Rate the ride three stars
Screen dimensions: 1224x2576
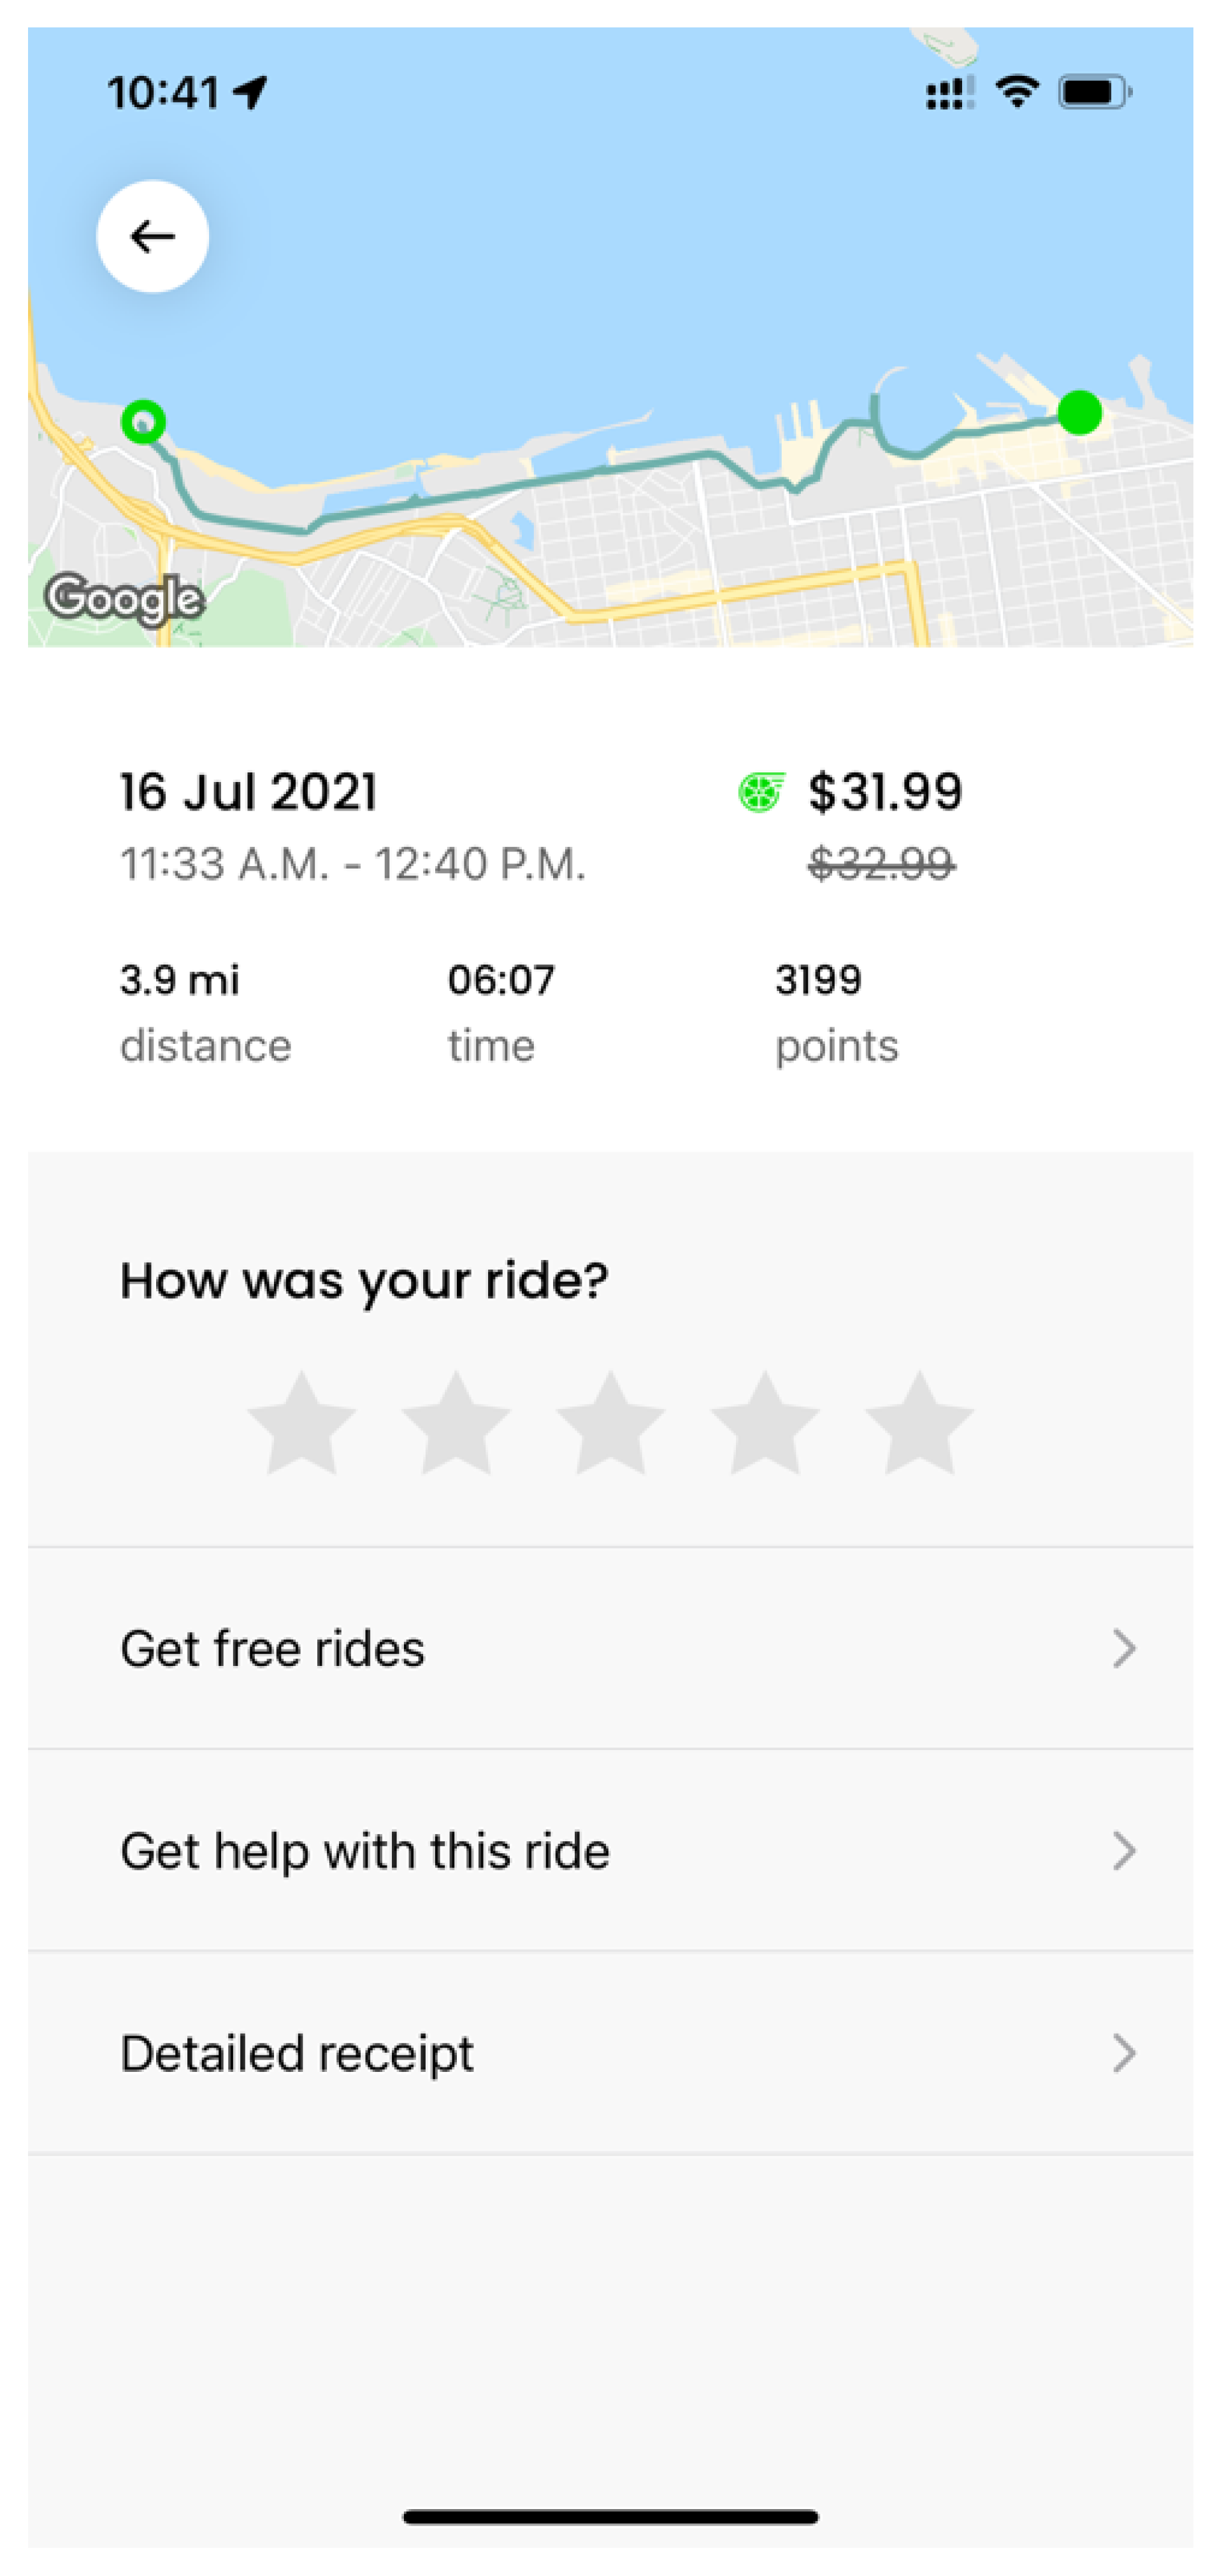point(610,1424)
